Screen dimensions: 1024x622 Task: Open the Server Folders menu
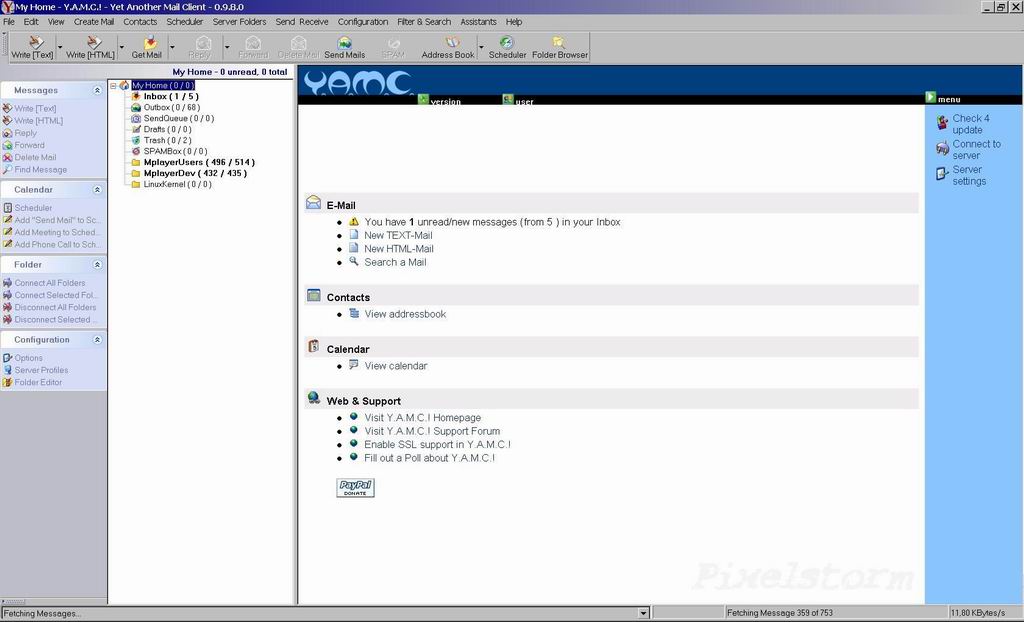(240, 22)
